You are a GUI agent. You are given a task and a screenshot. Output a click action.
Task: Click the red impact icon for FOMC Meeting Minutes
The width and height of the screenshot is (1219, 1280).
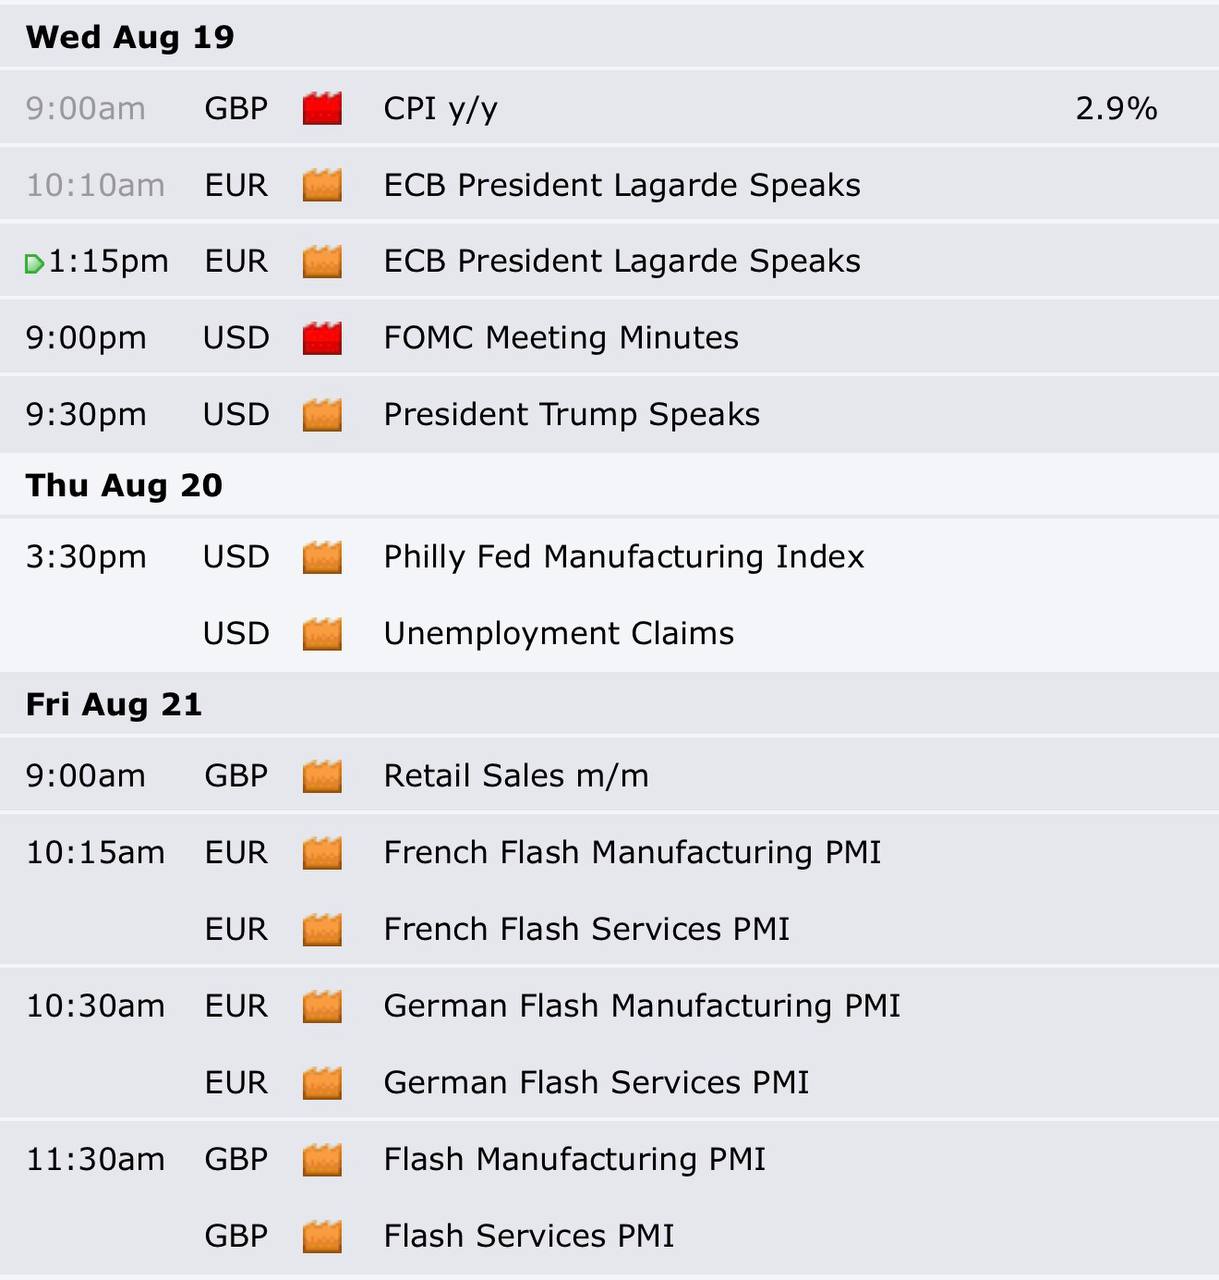(322, 338)
